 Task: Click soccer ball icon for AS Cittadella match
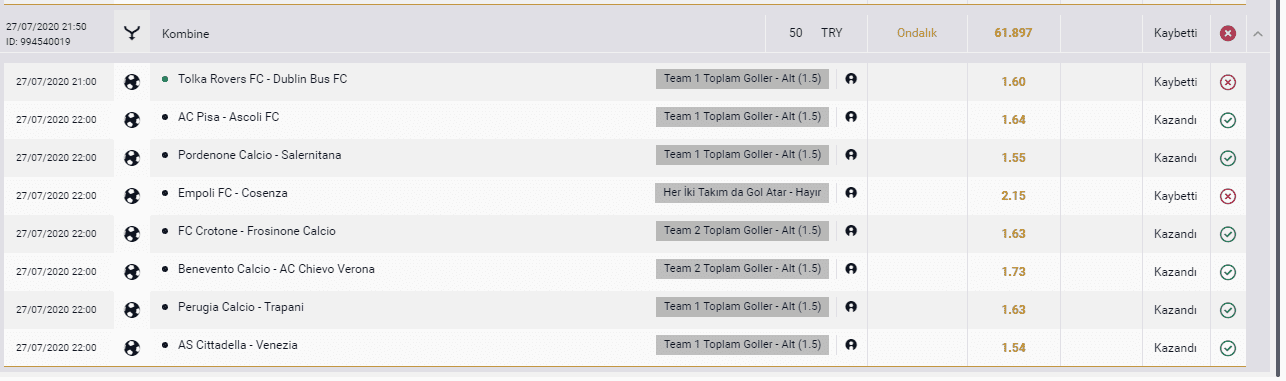click(x=131, y=348)
